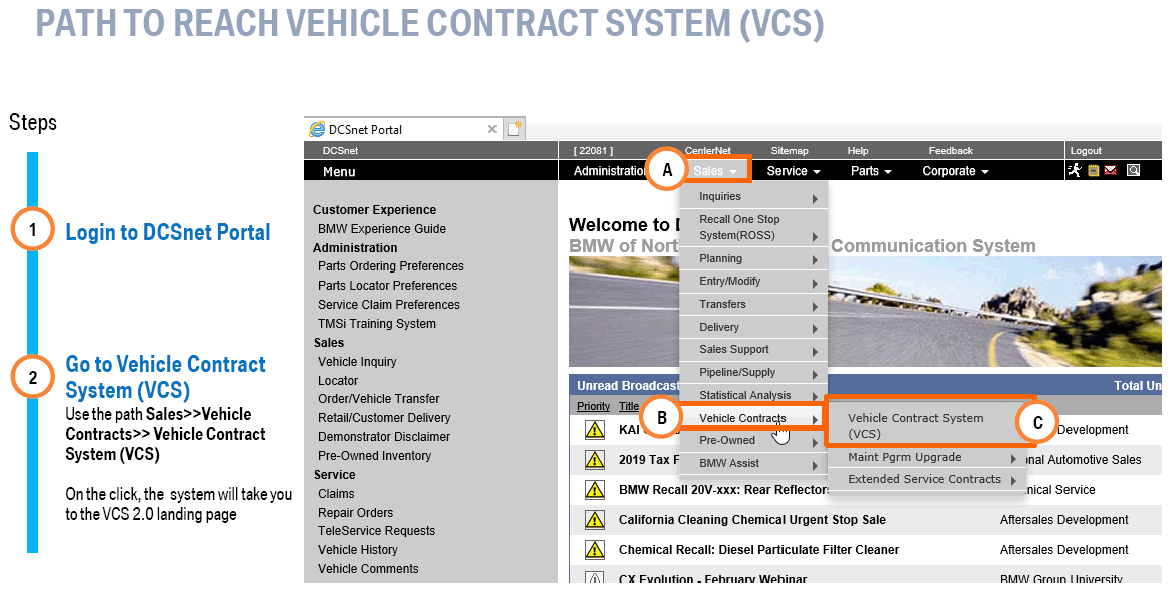Image resolution: width=1171 pixels, height=592 pixels.
Task: Click the running man icon in toolbar
Action: pos(1075,171)
